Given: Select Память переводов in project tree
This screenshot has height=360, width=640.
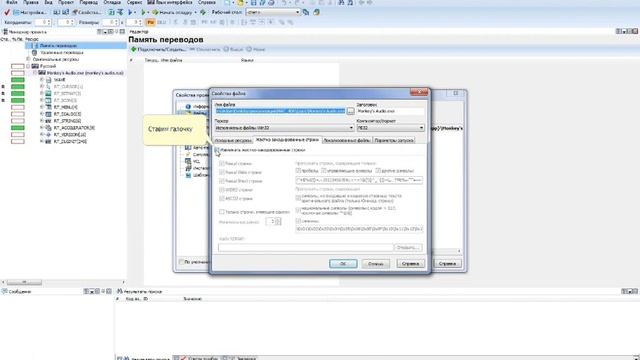Looking at the screenshot, I should coord(58,46).
